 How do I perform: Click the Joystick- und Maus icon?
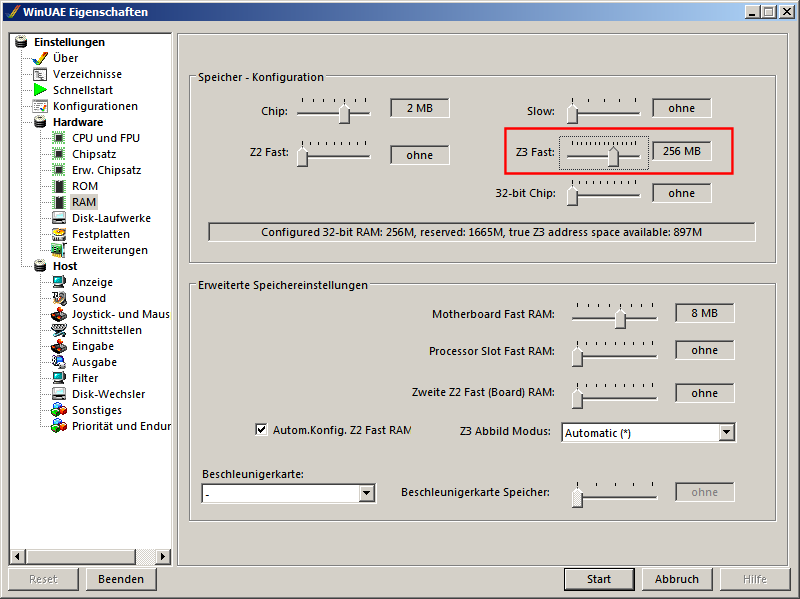[59, 314]
